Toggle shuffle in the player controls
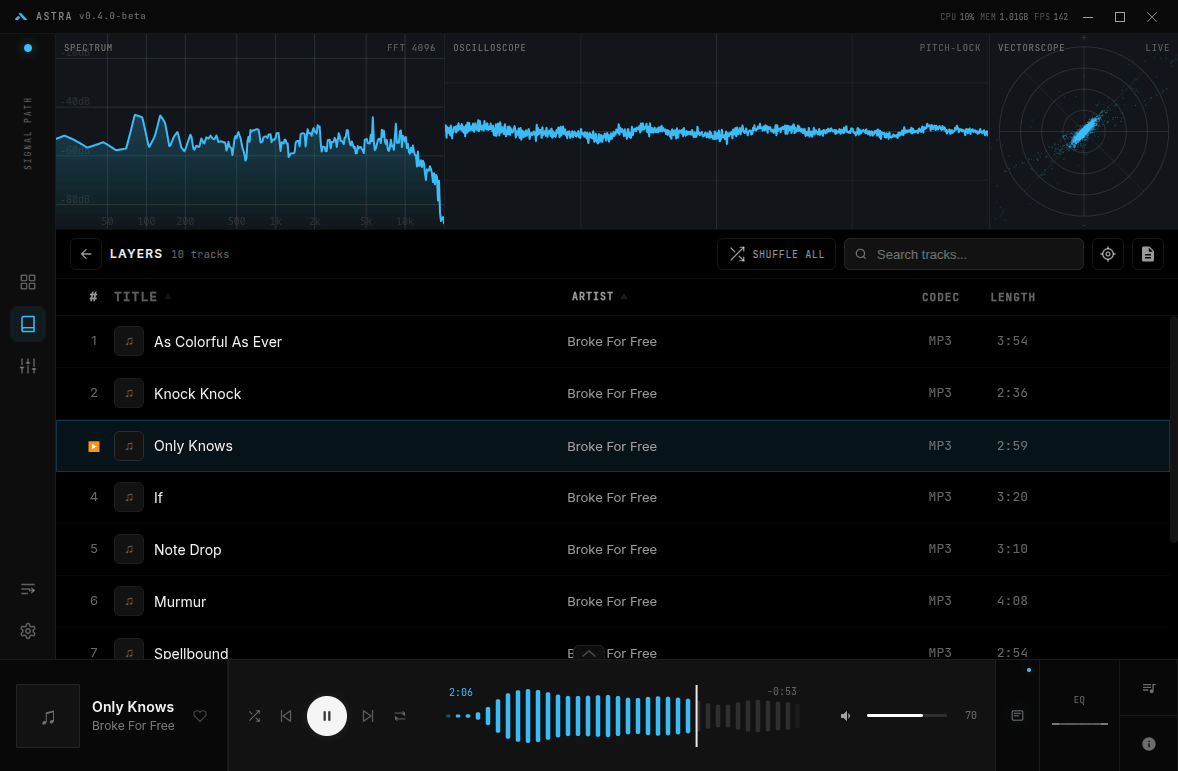This screenshot has height=771, width=1178. coord(254,716)
